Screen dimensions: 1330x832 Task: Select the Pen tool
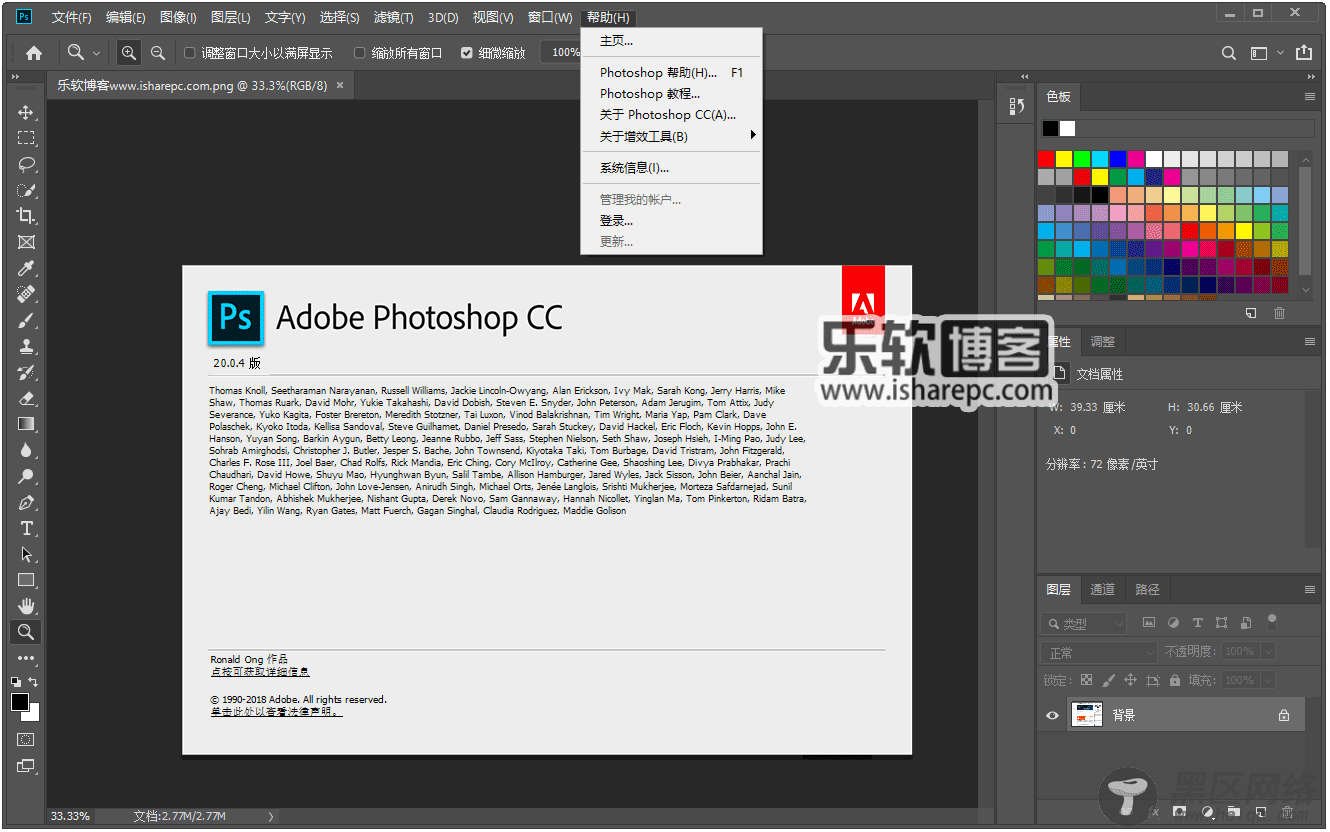[x=26, y=502]
